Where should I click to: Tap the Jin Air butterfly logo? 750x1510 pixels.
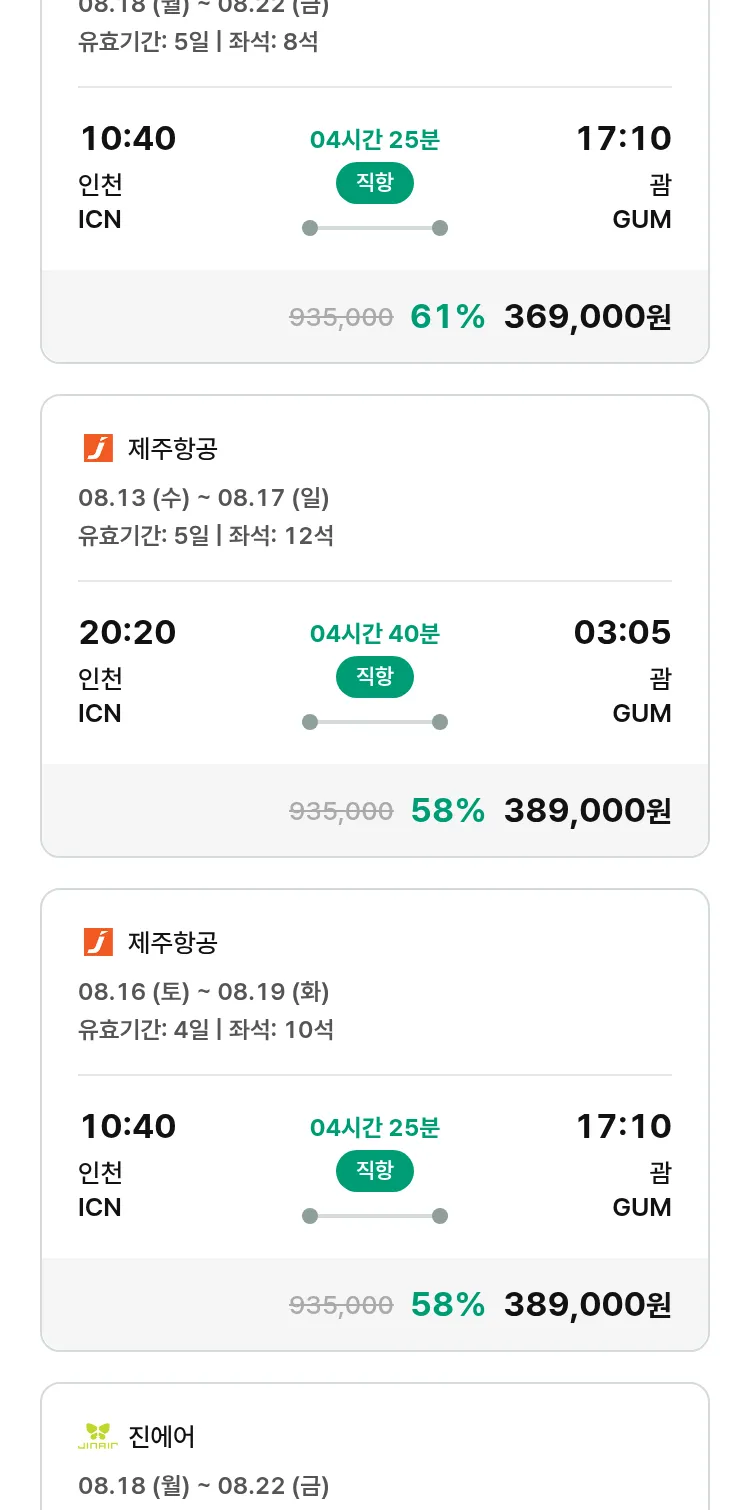coord(98,1436)
